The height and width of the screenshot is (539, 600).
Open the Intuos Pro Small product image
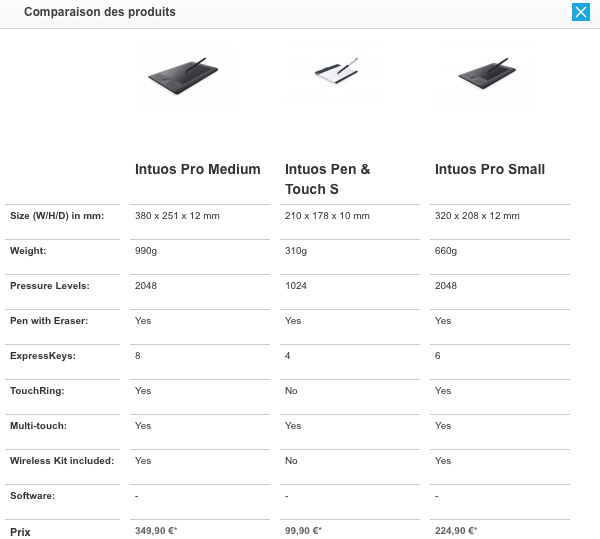click(x=486, y=75)
